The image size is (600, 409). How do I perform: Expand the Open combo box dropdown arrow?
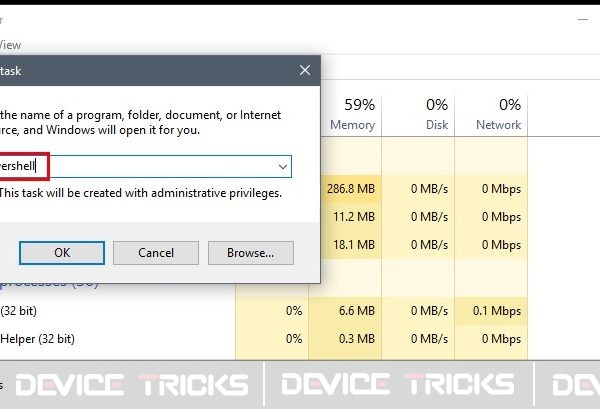(x=283, y=166)
